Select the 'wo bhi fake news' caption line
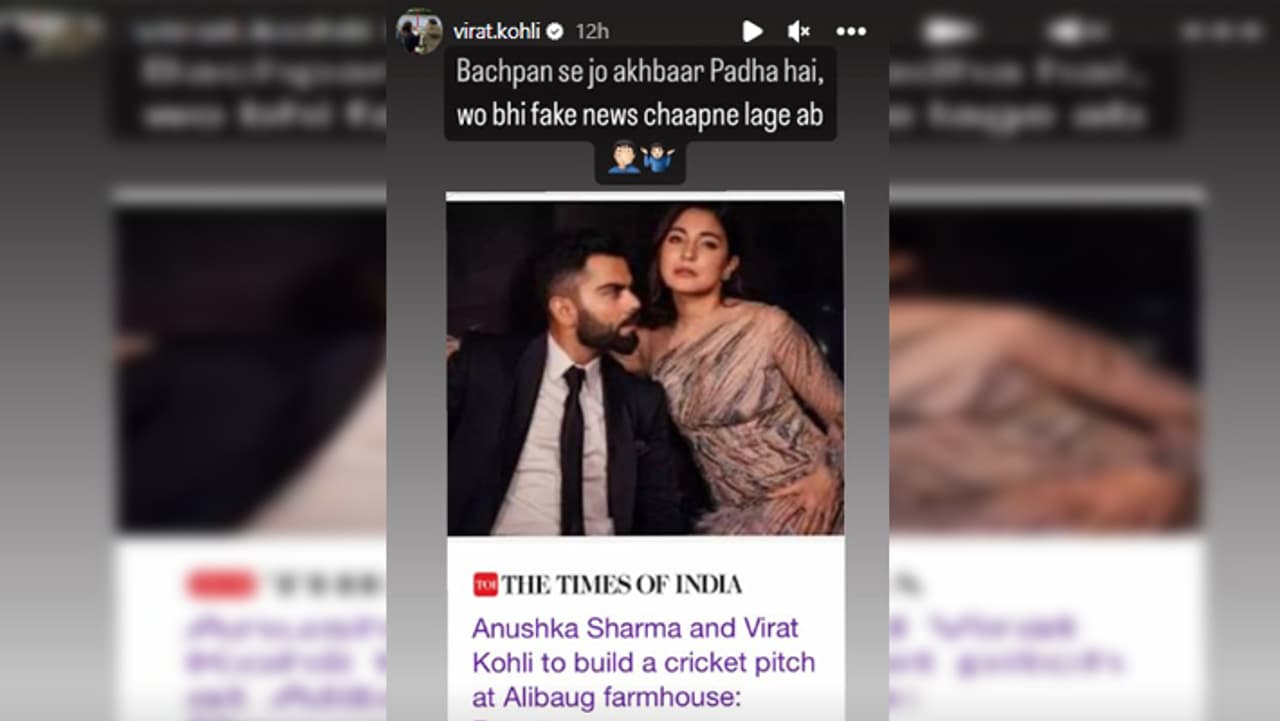 click(640, 115)
